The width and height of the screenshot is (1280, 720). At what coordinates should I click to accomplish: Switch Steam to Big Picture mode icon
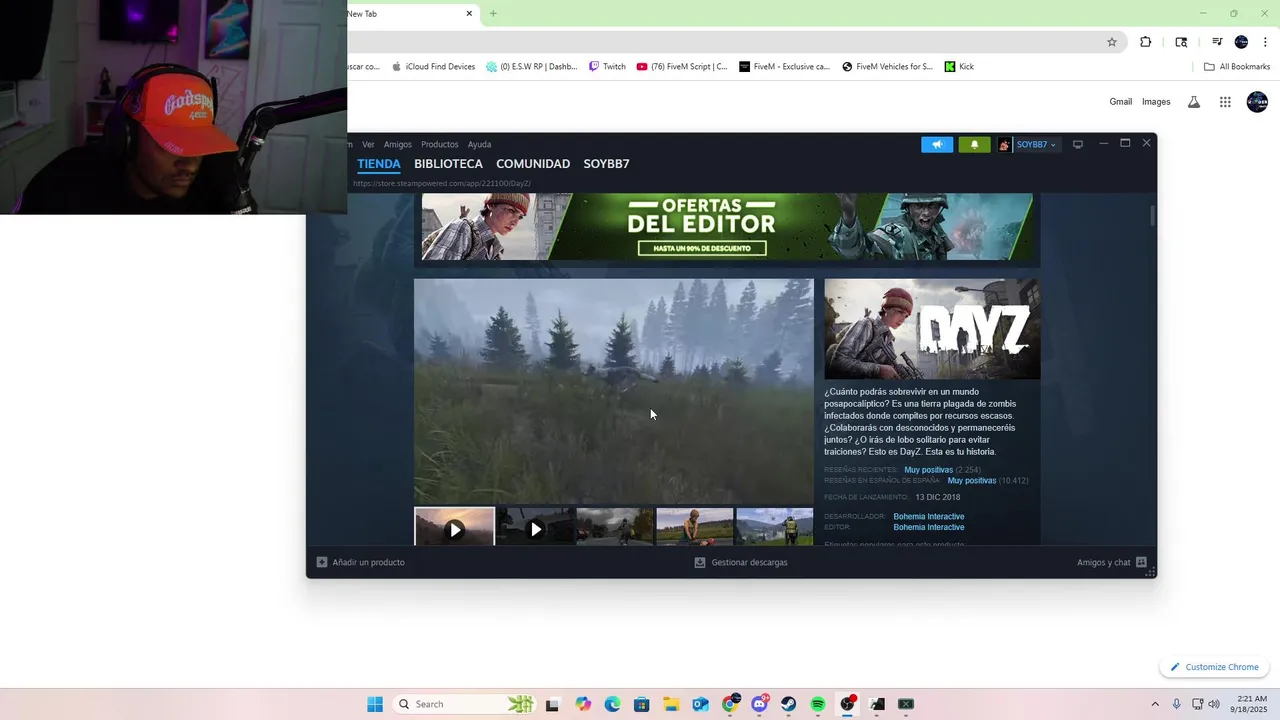pos(1078,144)
